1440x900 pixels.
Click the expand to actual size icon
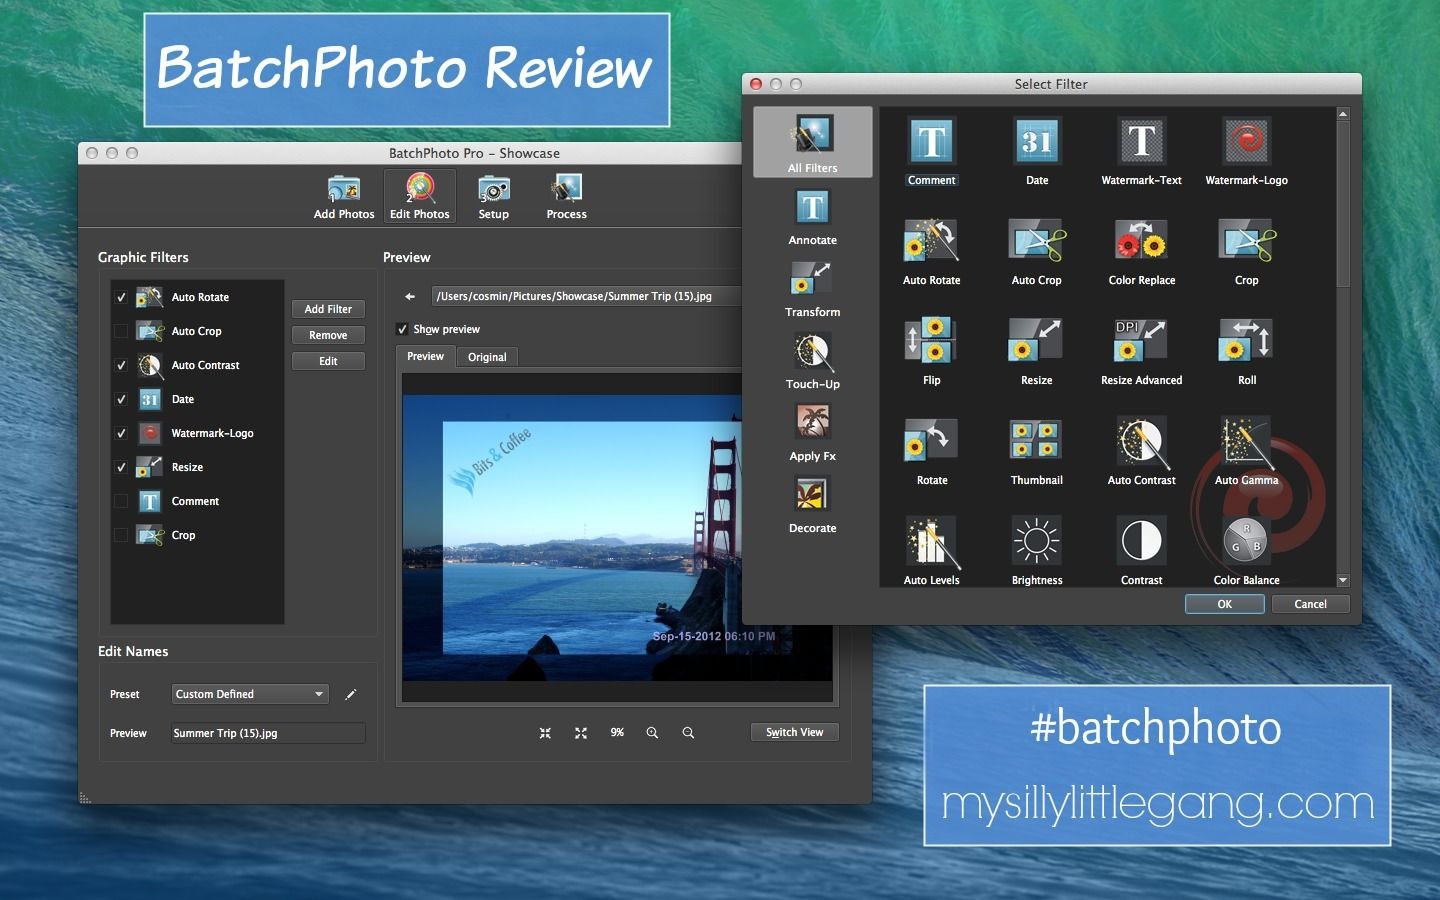pos(581,733)
